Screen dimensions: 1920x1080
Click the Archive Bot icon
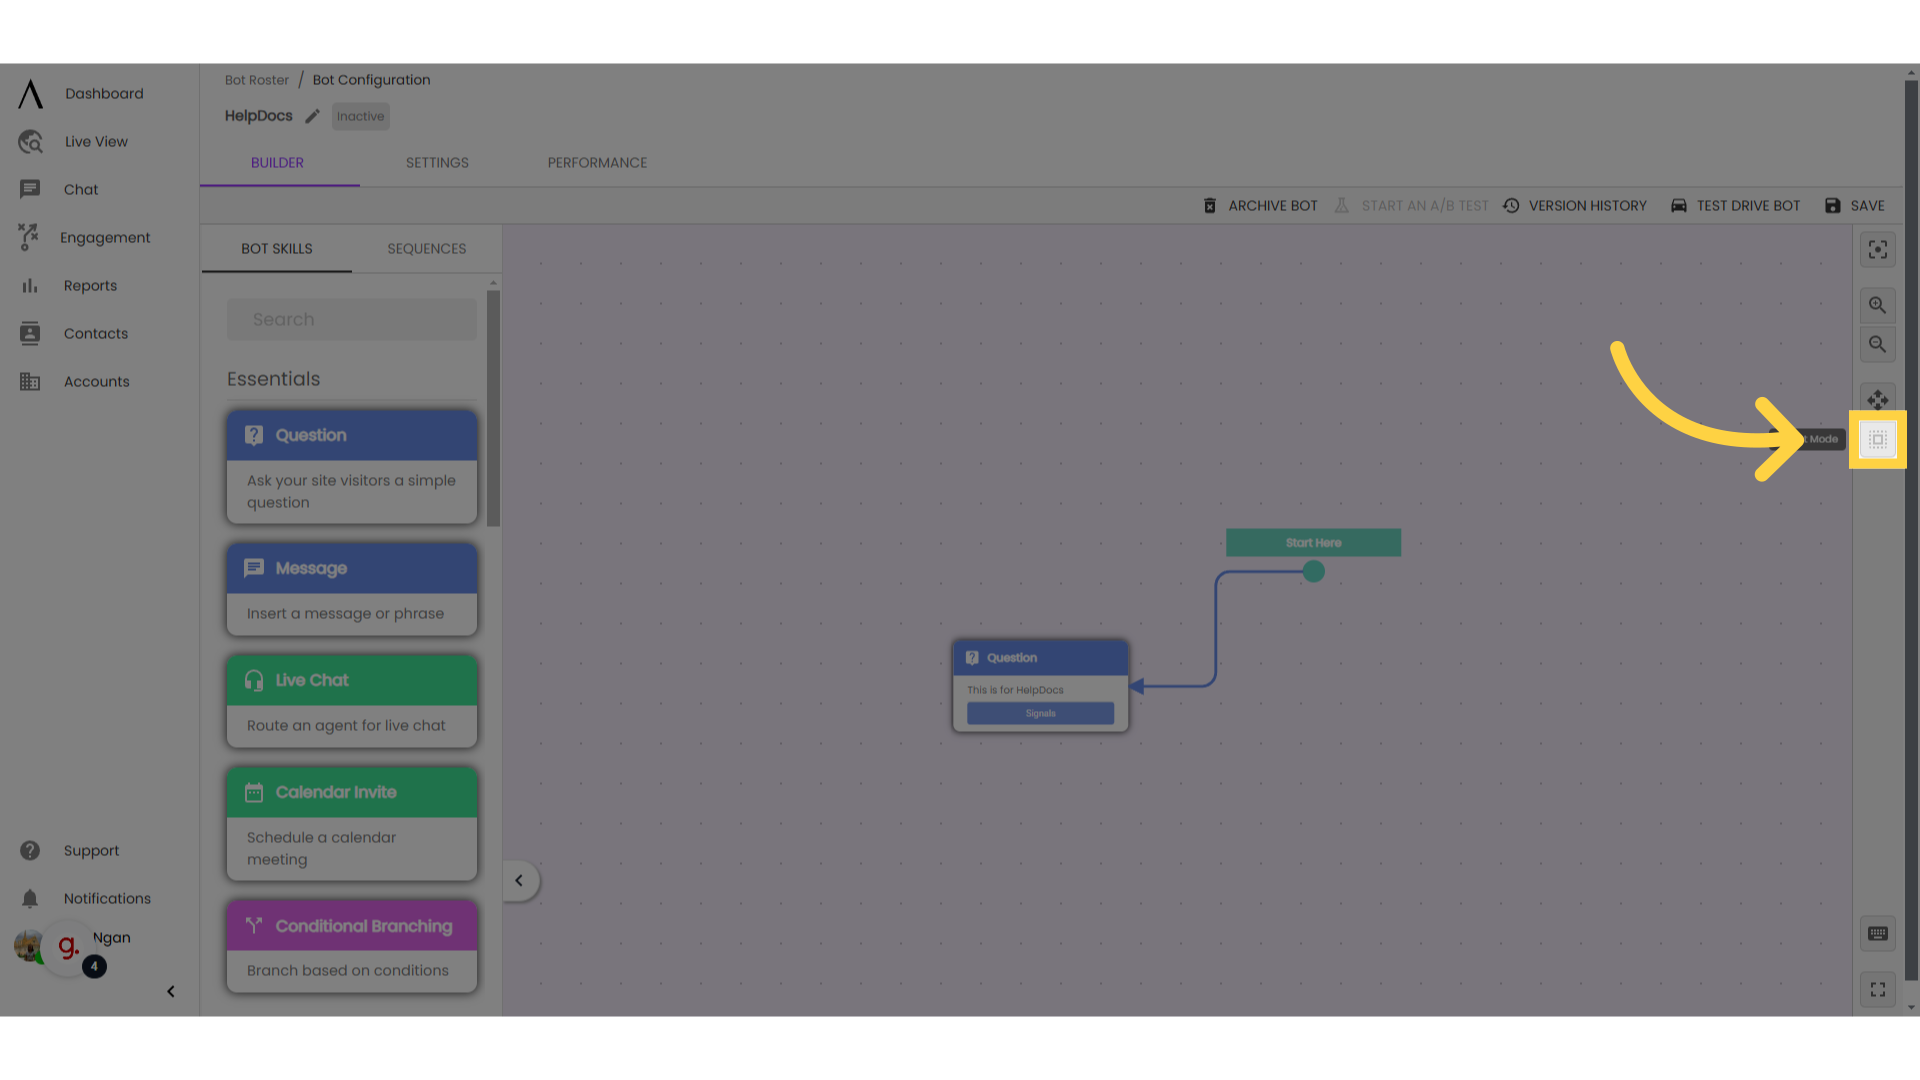(1209, 204)
